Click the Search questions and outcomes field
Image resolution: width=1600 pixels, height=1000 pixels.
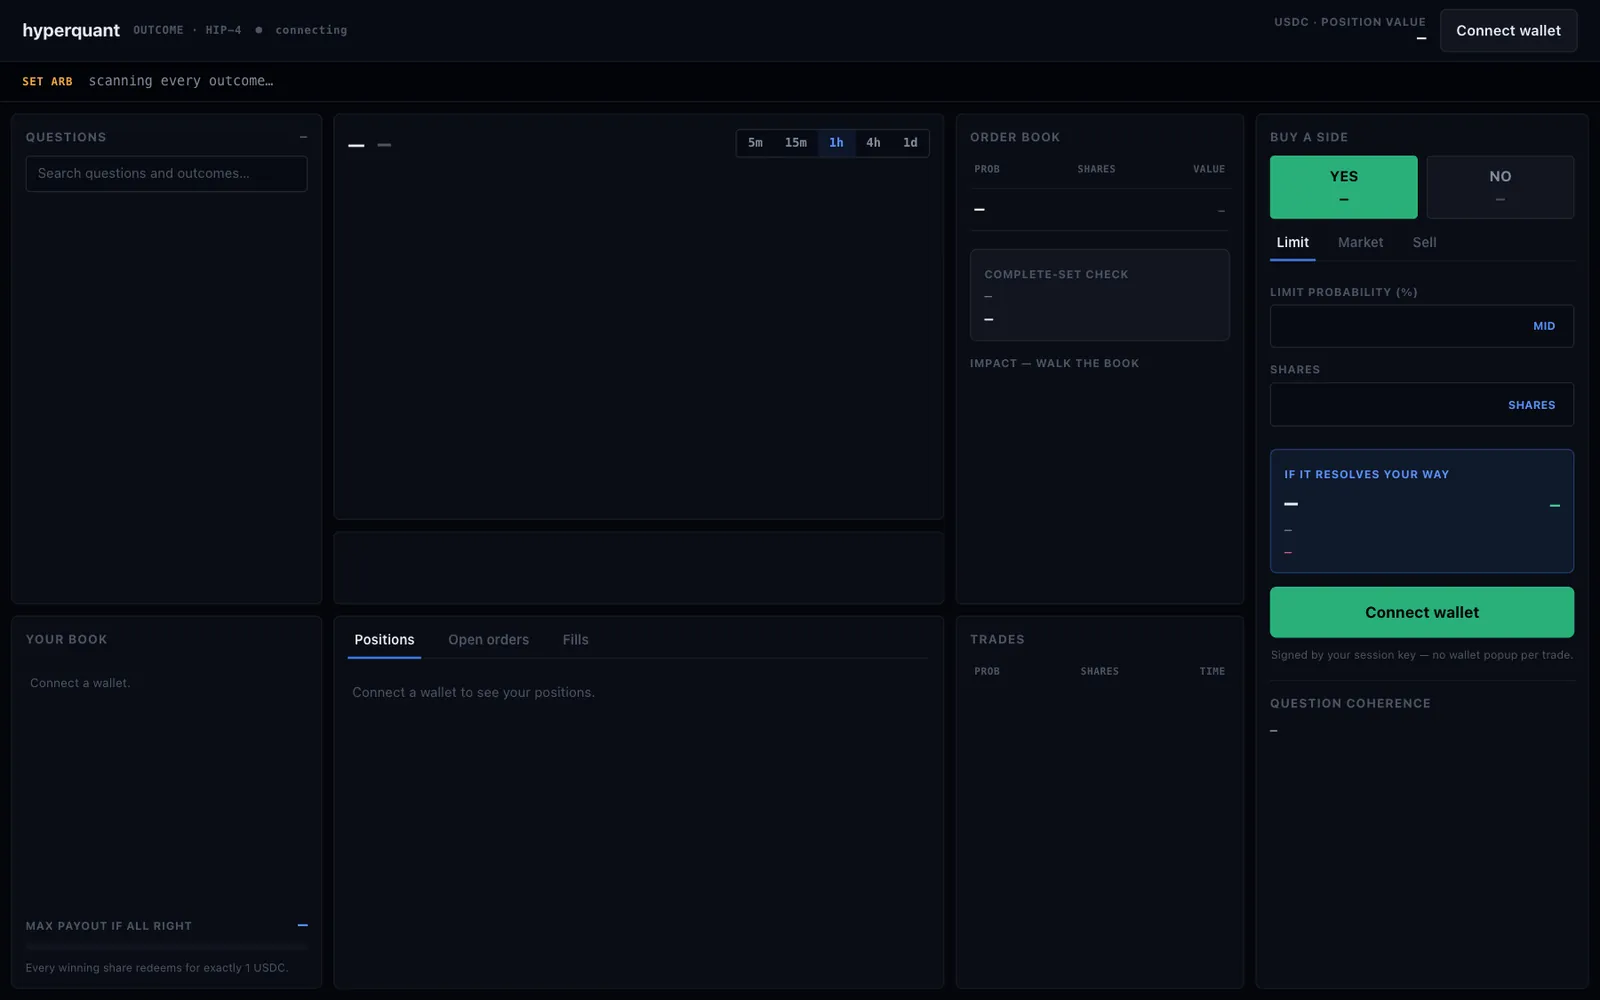(x=166, y=173)
